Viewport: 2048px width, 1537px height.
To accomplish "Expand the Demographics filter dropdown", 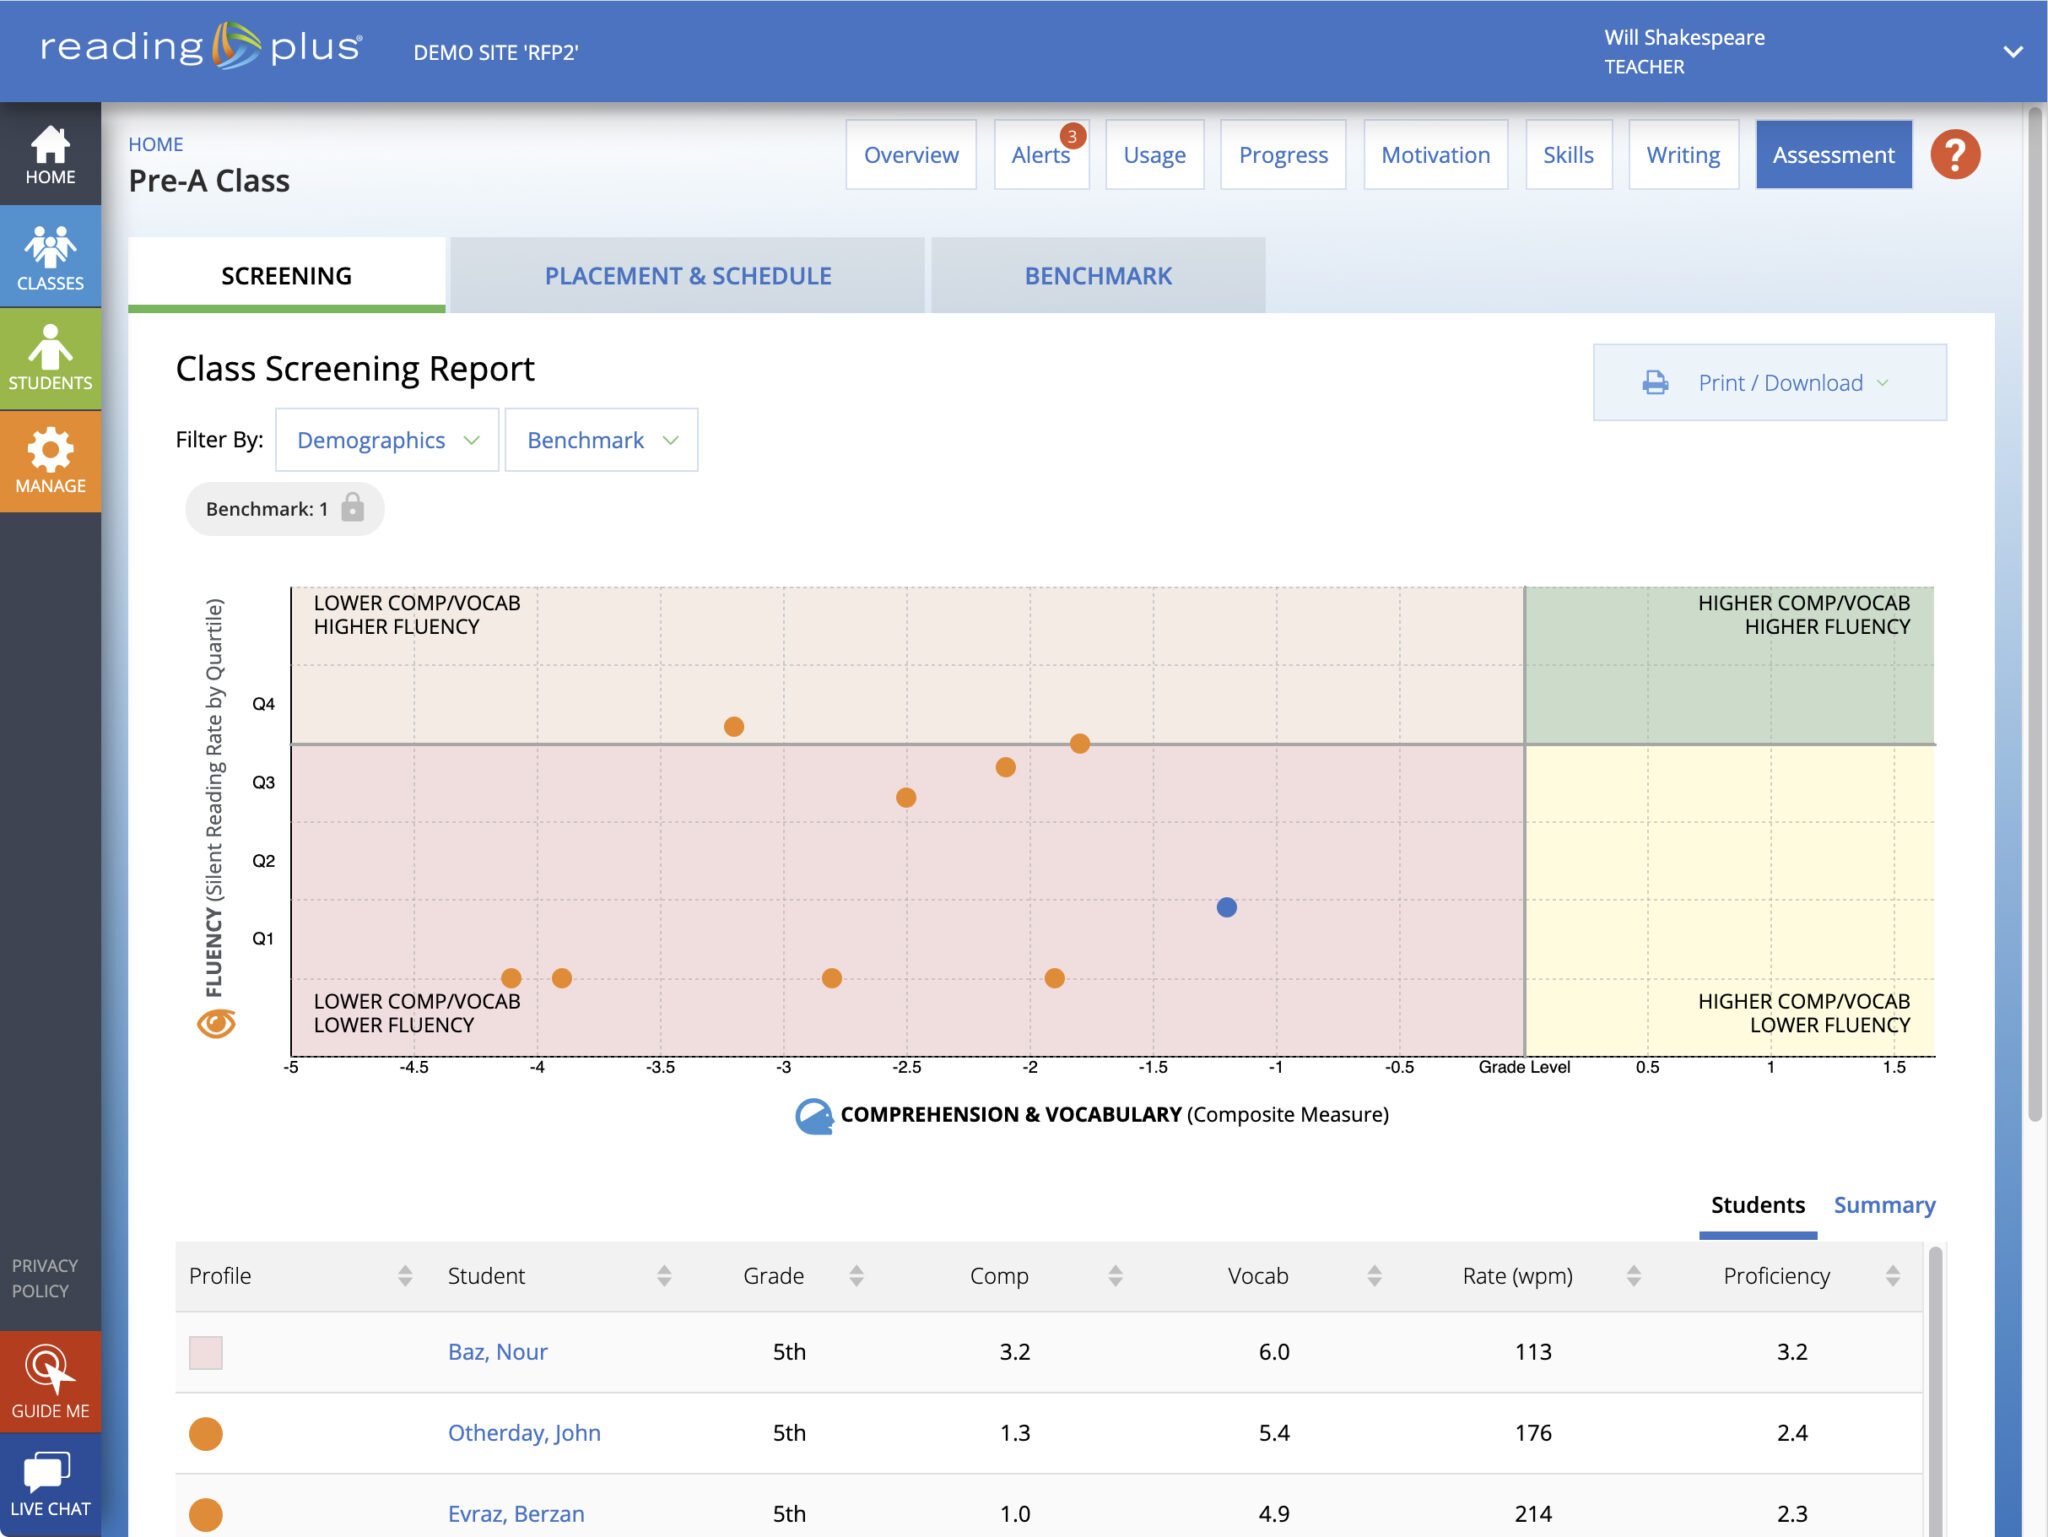I will tap(387, 440).
